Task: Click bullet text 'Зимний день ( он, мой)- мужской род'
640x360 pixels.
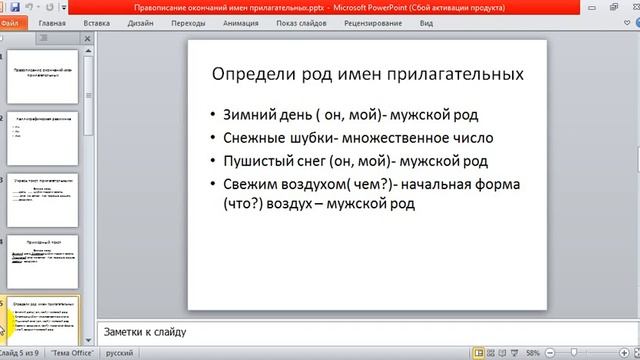Action: (x=351, y=115)
